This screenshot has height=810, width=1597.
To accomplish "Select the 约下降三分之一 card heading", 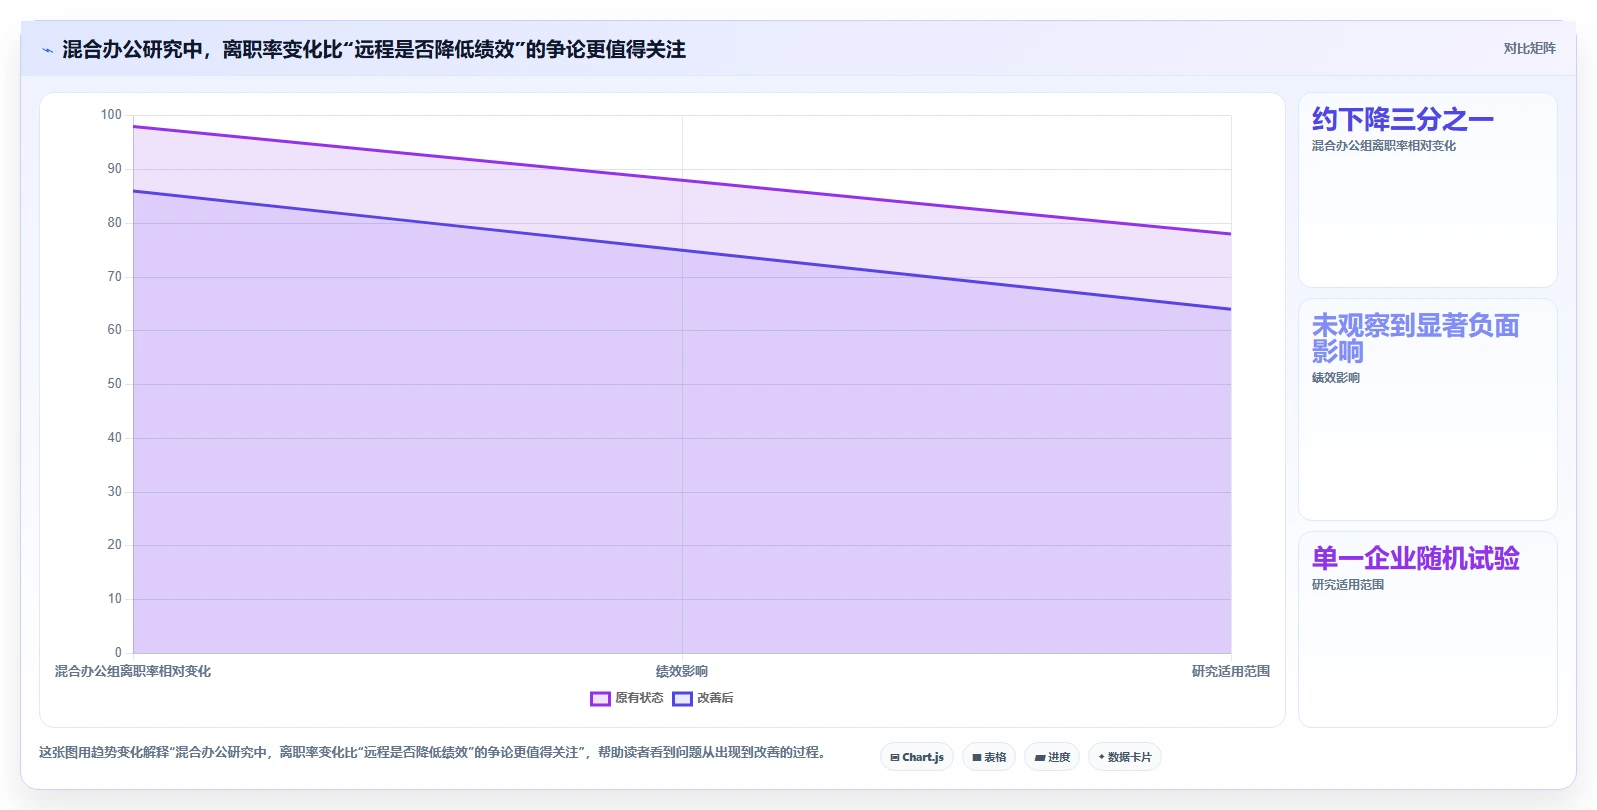I will (x=1402, y=120).
